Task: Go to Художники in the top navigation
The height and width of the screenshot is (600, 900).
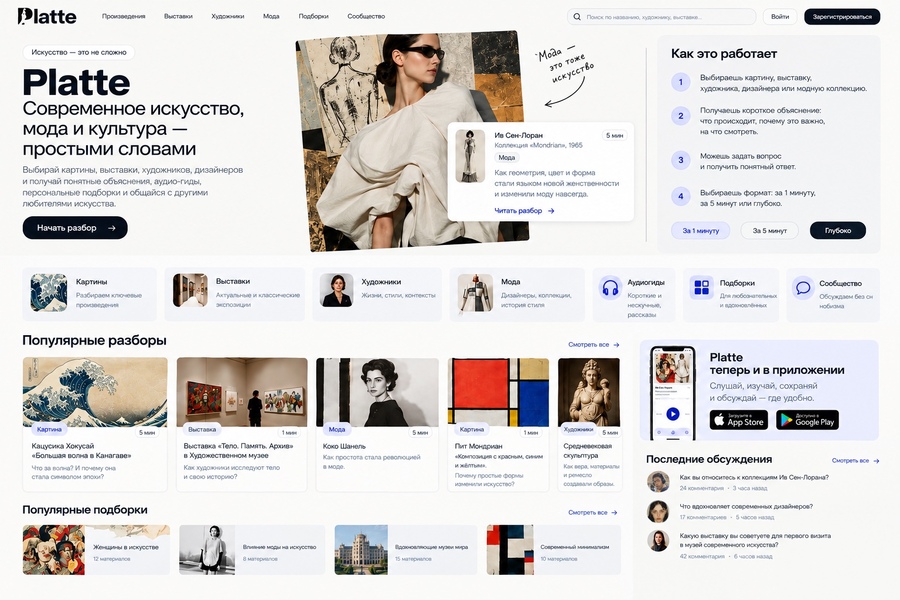Action: point(227,17)
